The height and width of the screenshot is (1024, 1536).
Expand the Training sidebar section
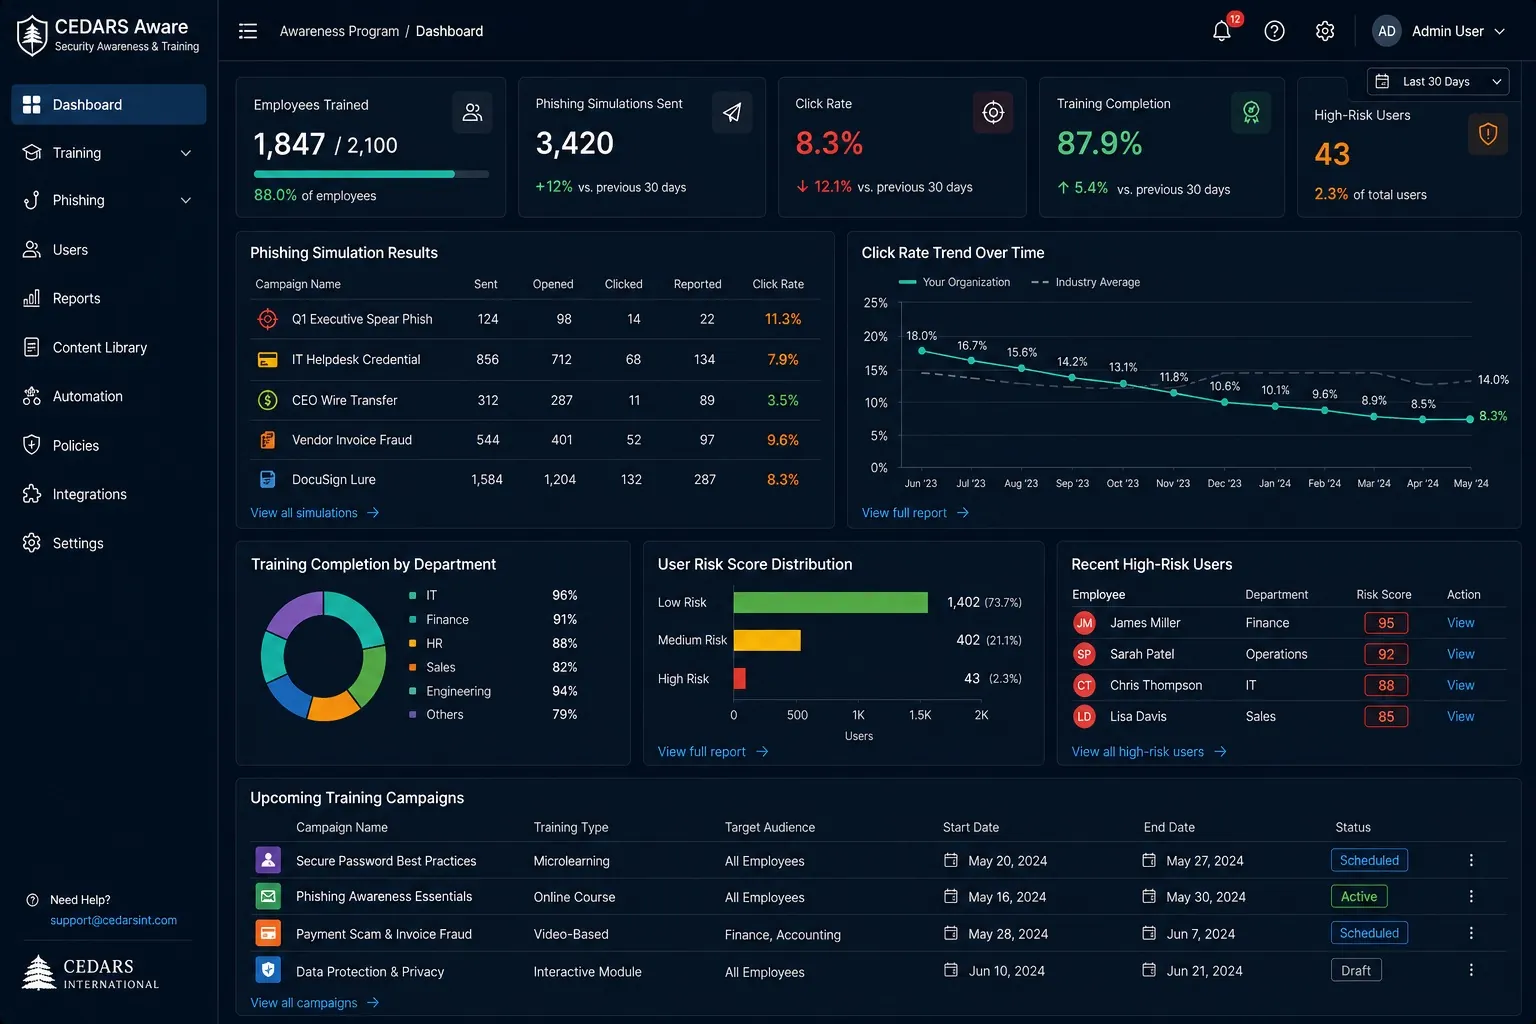[x=108, y=153]
